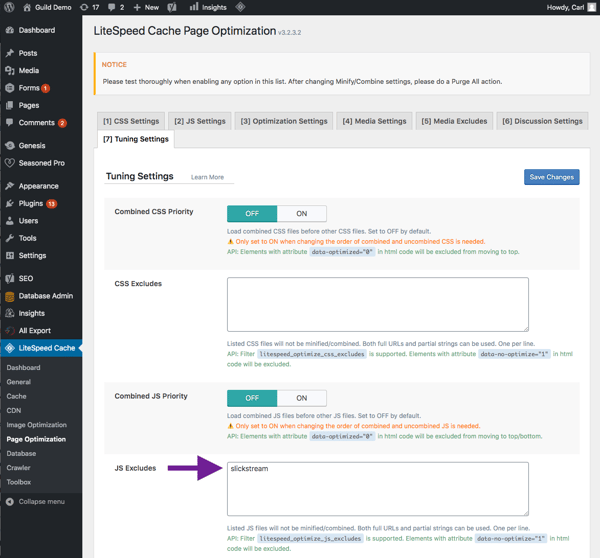600x558 pixels.
Task: Click the Plugins plug icon
Action: (x=10, y=204)
